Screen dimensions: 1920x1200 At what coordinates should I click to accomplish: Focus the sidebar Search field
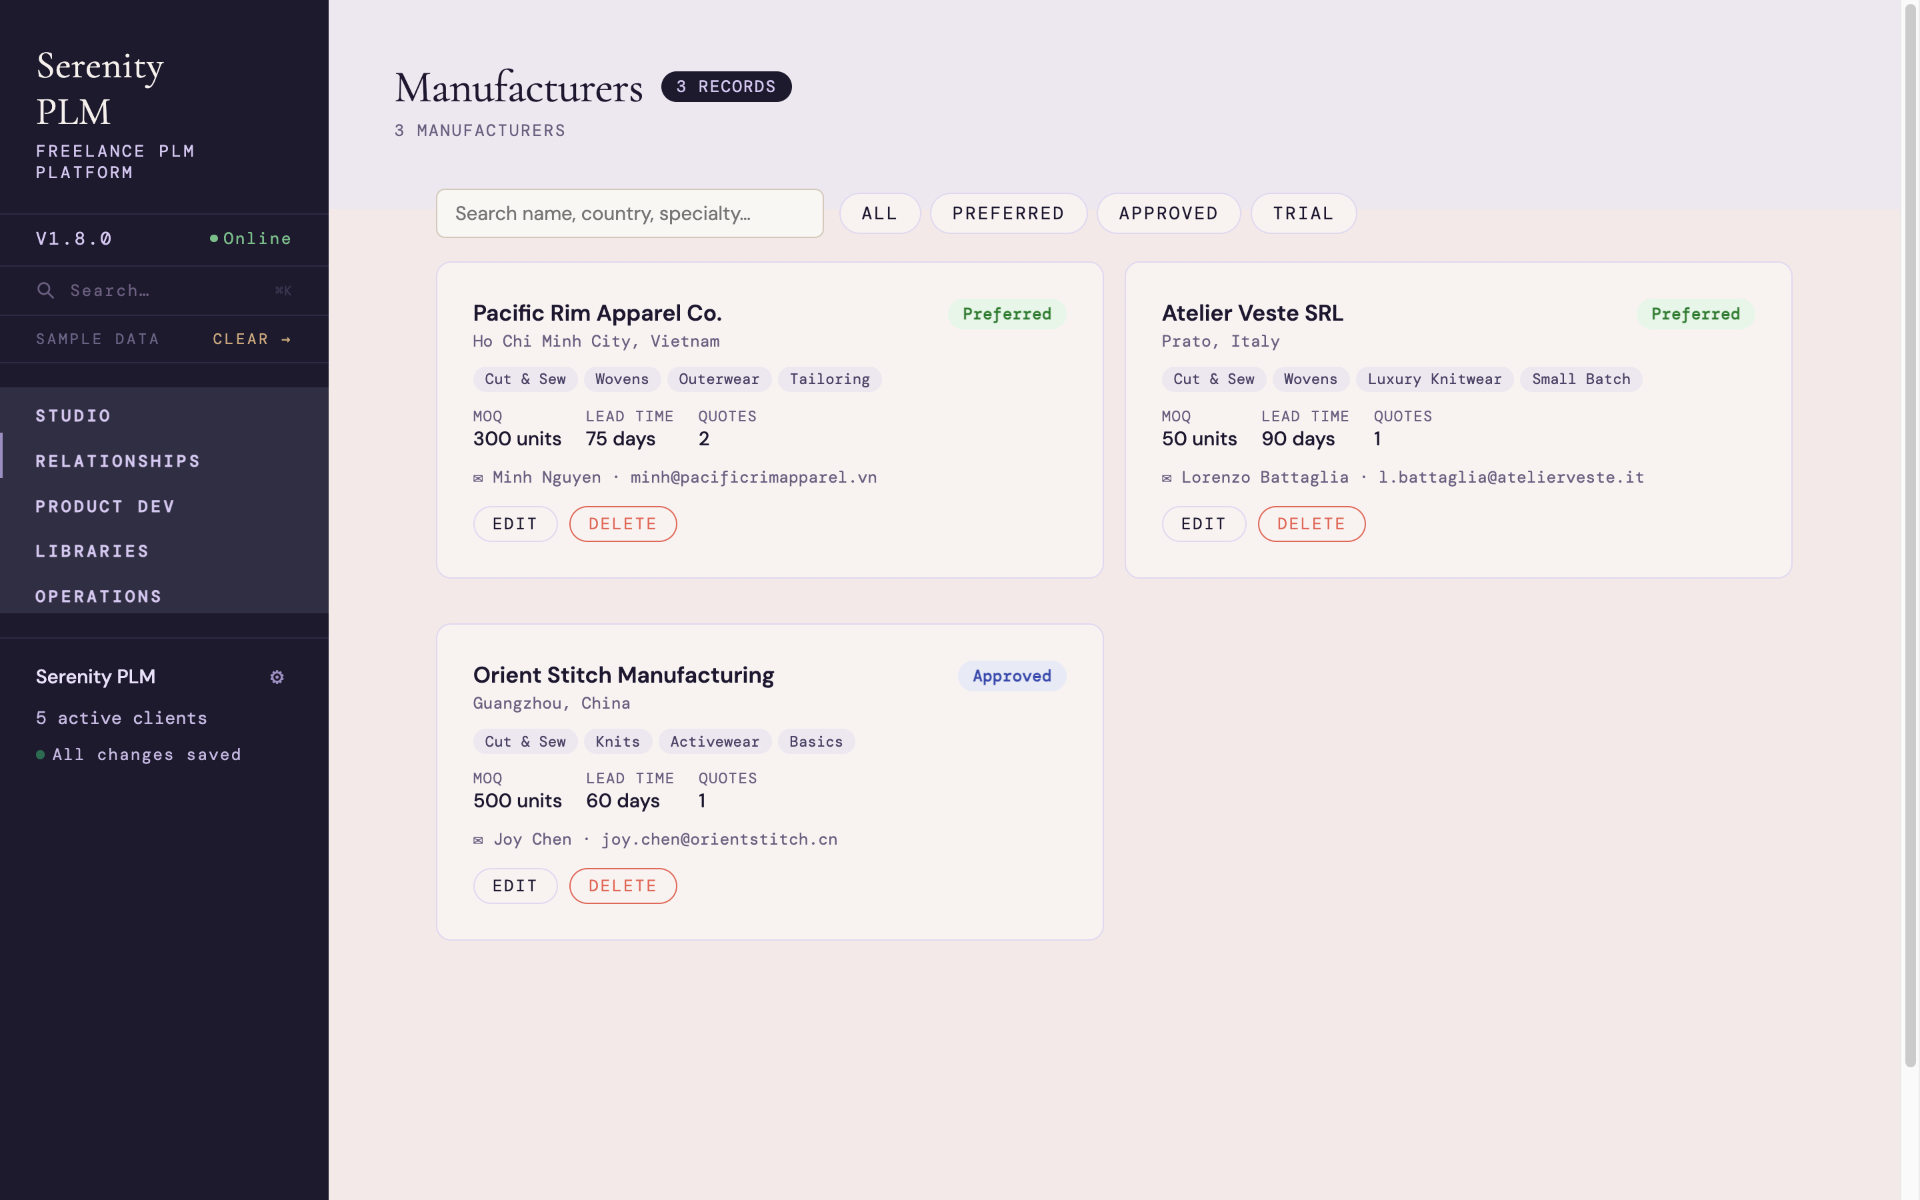(x=165, y=290)
